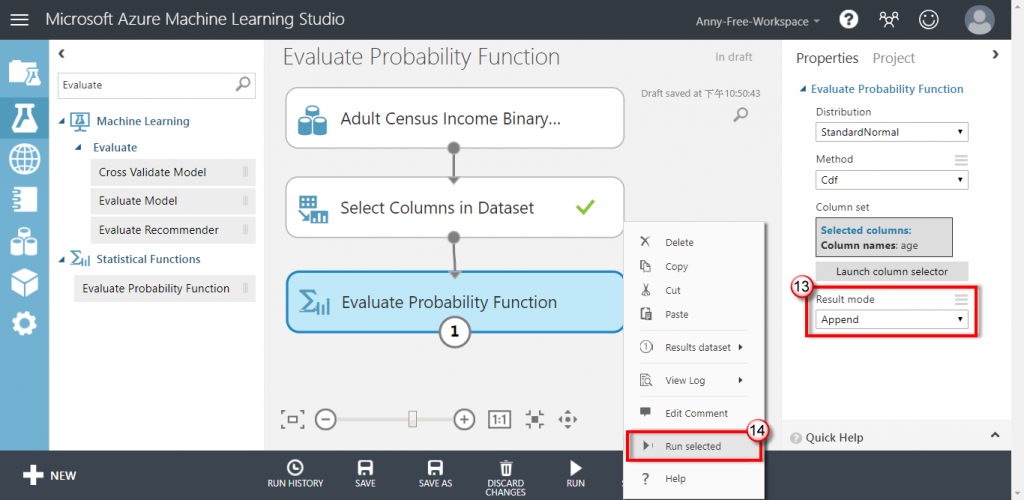Open the Datasets cylinders sidebar icon
The height and width of the screenshot is (500, 1024).
point(24,241)
